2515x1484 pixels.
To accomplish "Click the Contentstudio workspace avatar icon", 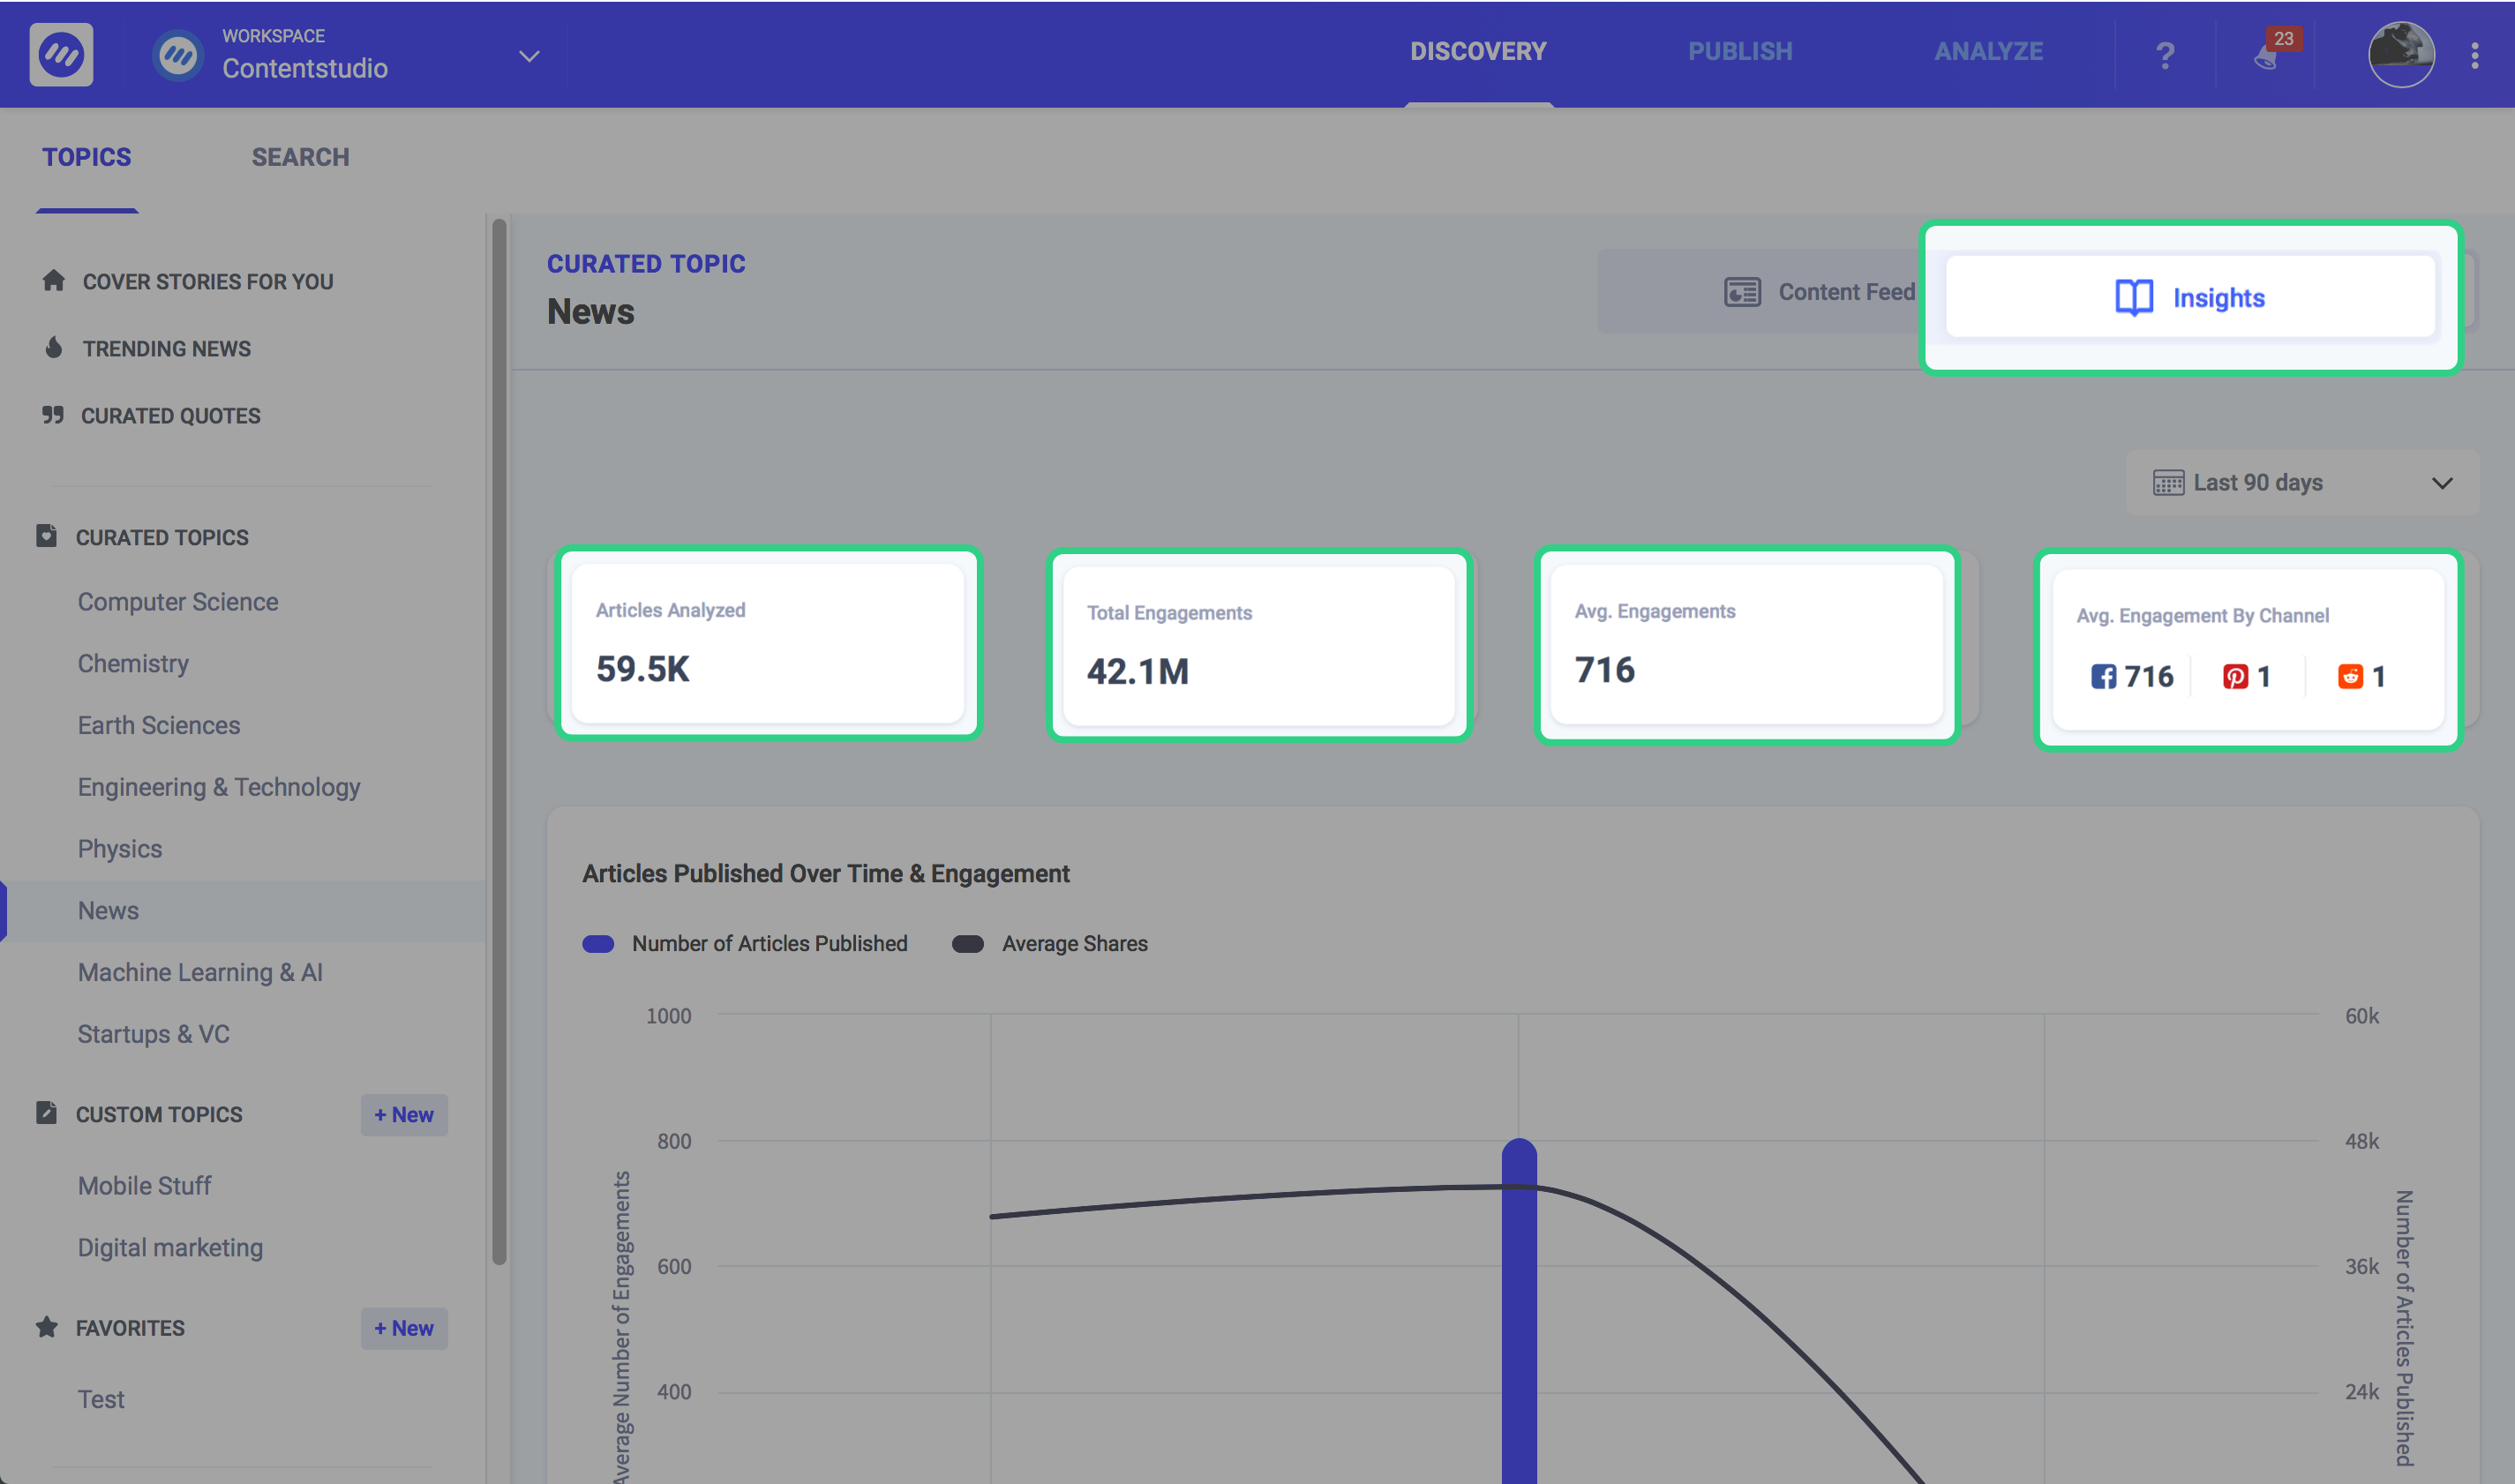I will point(179,55).
